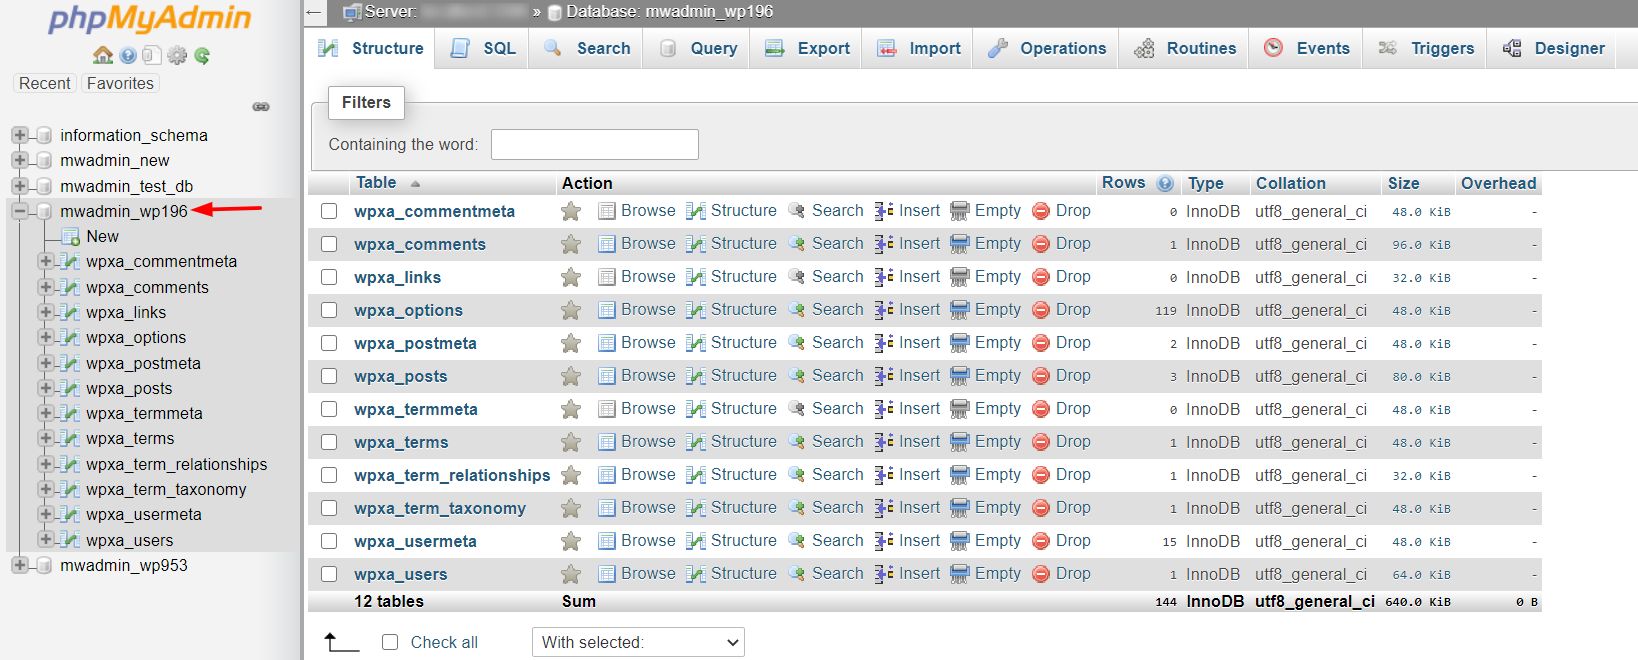The height and width of the screenshot is (660, 1638).
Task: Open the With selected dropdown
Action: [x=638, y=642]
